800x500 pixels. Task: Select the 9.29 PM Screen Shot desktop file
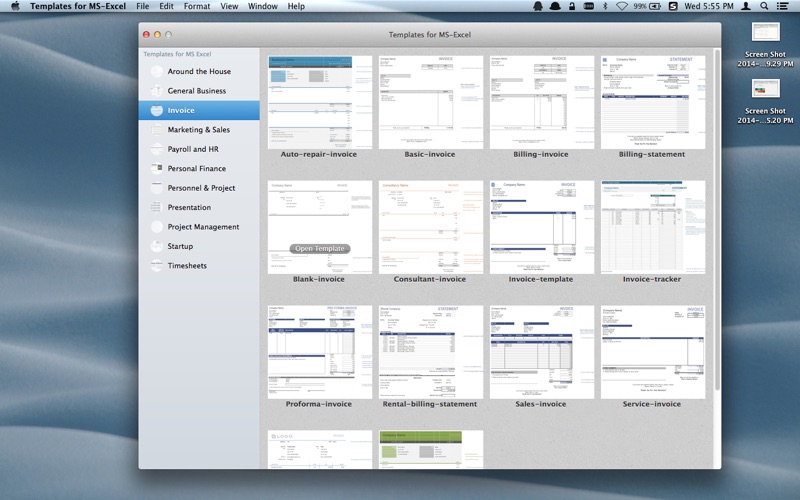765,45
